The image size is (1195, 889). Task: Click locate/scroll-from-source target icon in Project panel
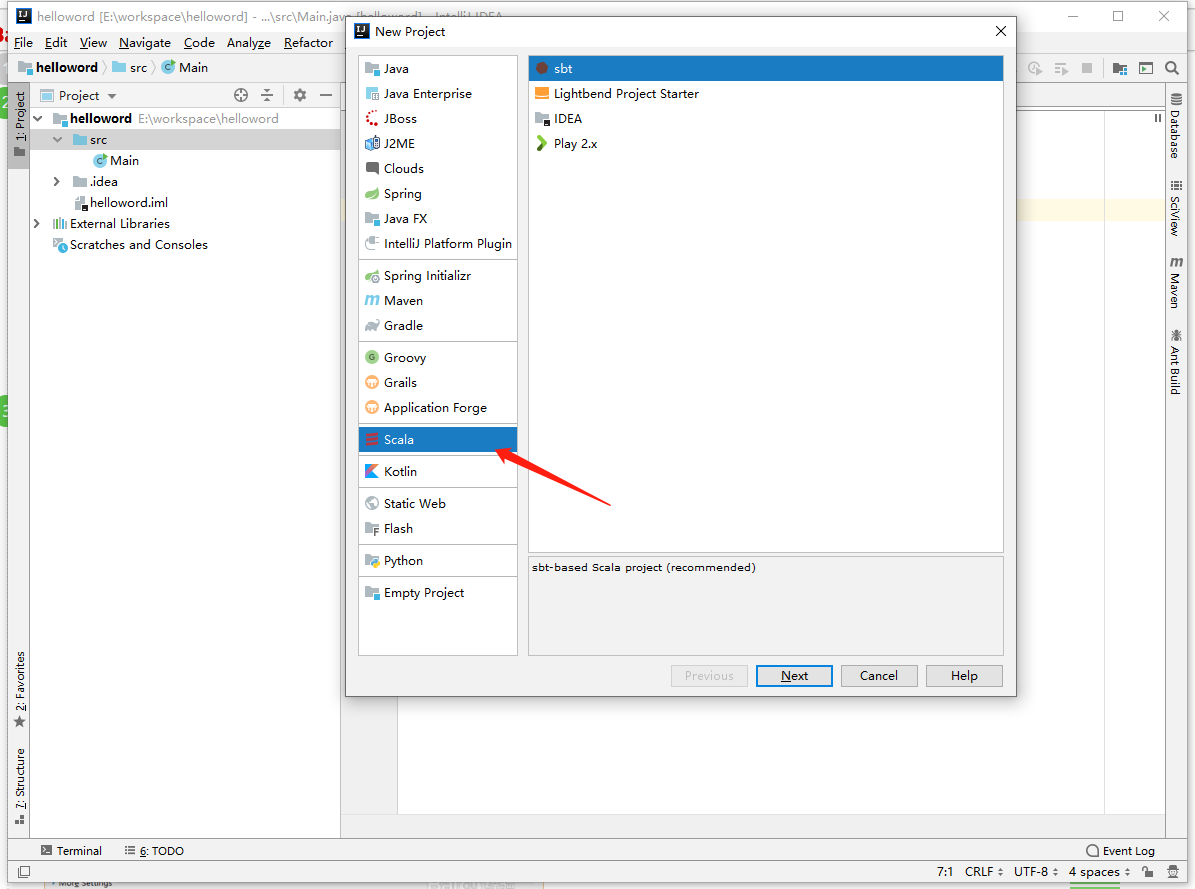tap(241, 95)
